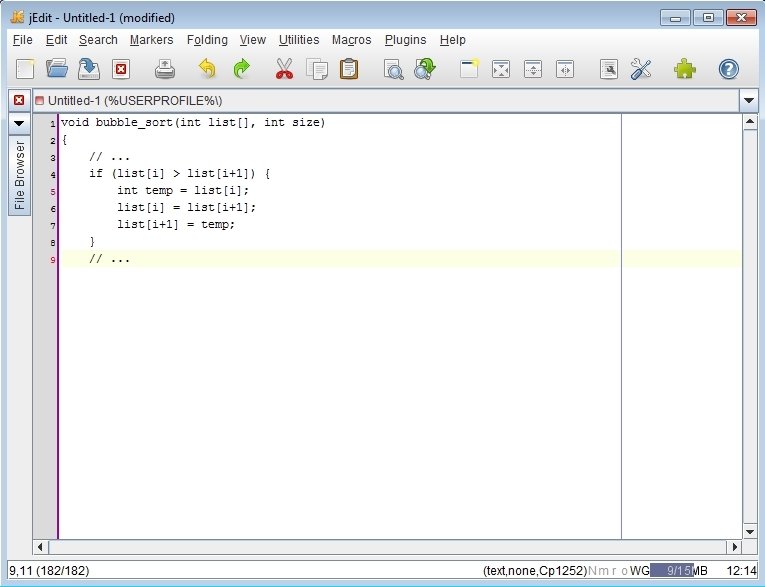
Task: Split view vertically icon
Action: click(564, 69)
